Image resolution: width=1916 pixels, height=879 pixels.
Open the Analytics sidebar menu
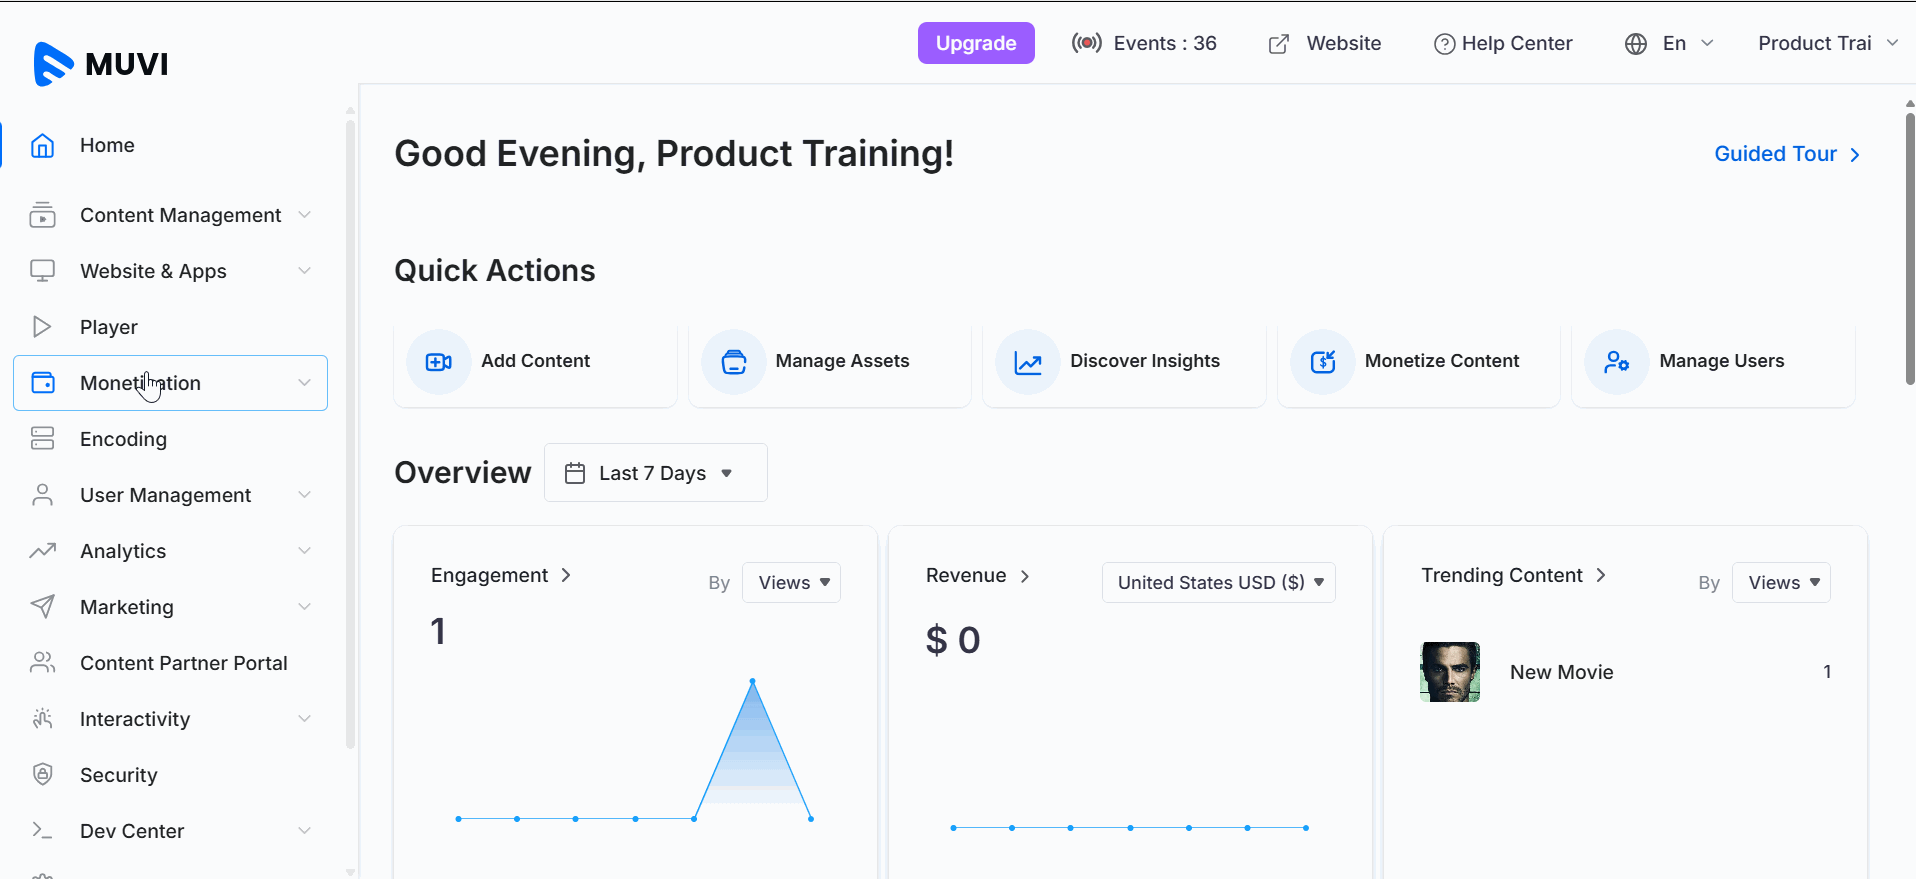(123, 551)
